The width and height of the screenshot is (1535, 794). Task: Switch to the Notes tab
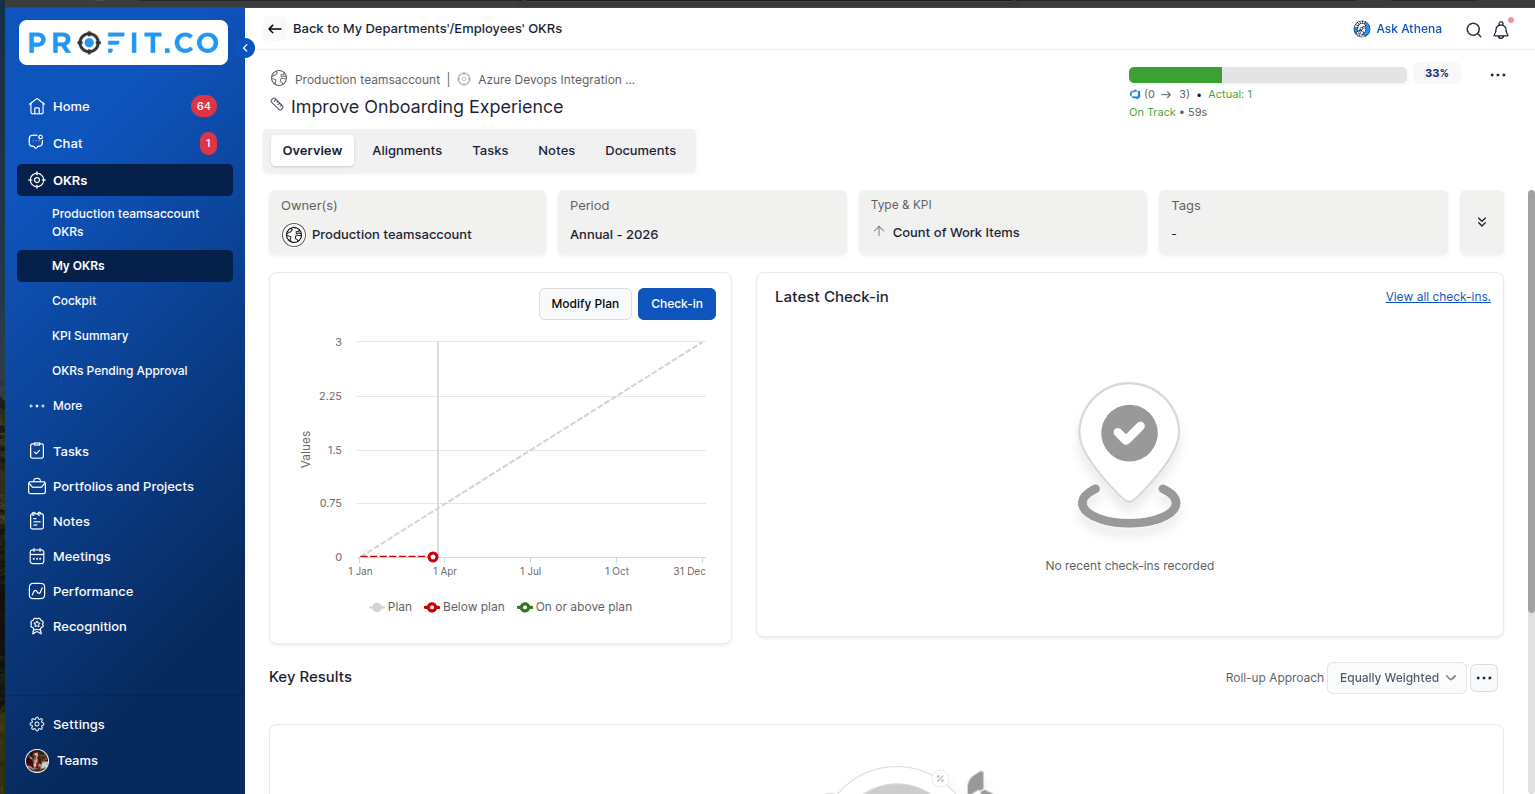(556, 151)
